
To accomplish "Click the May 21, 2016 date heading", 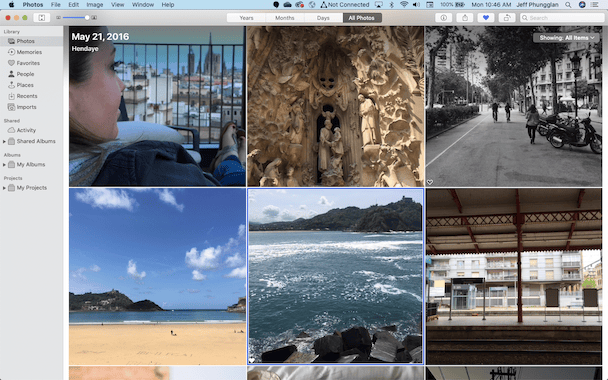I will tap(100, 37).
